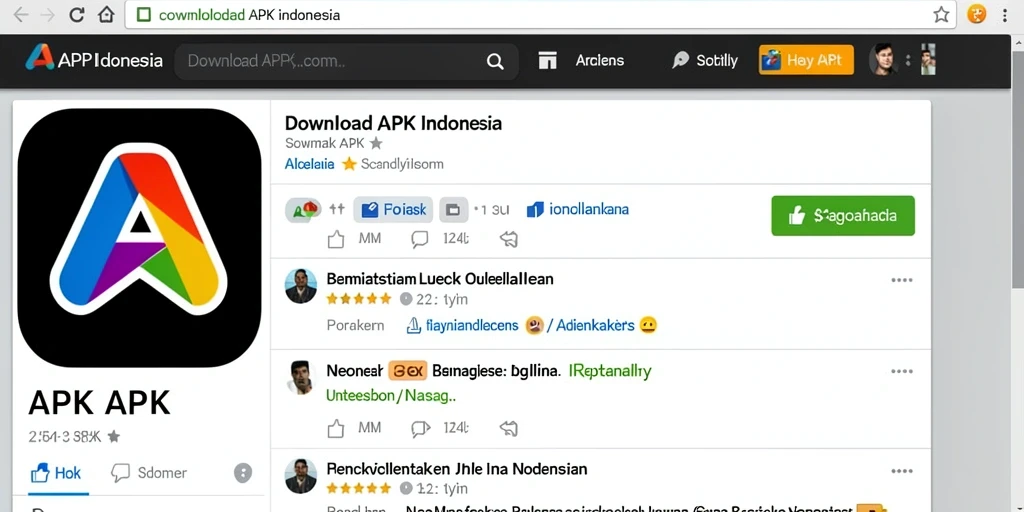Click the Download APK search field
Image resolution: width=1024 pixels, height=512 pixels.
point(346,61)
